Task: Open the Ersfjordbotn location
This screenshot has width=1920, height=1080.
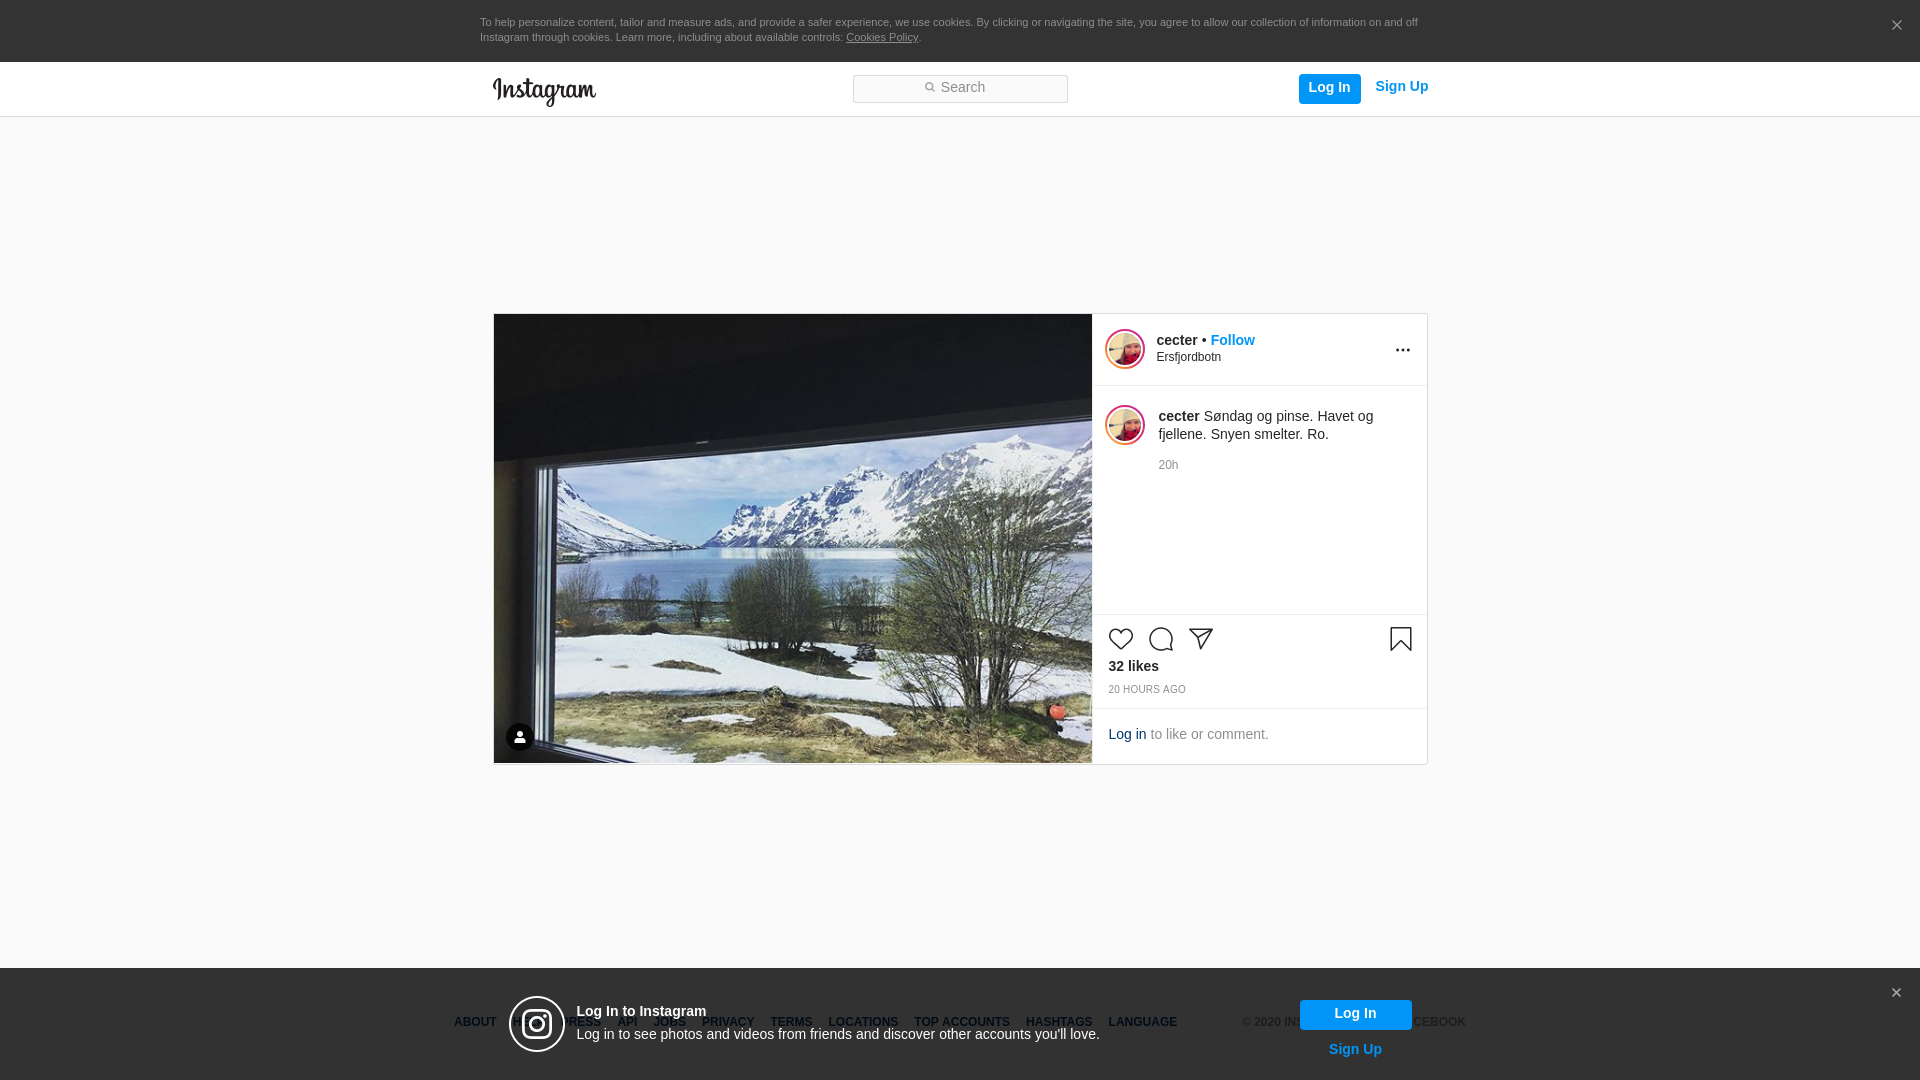Action: 1188,358
